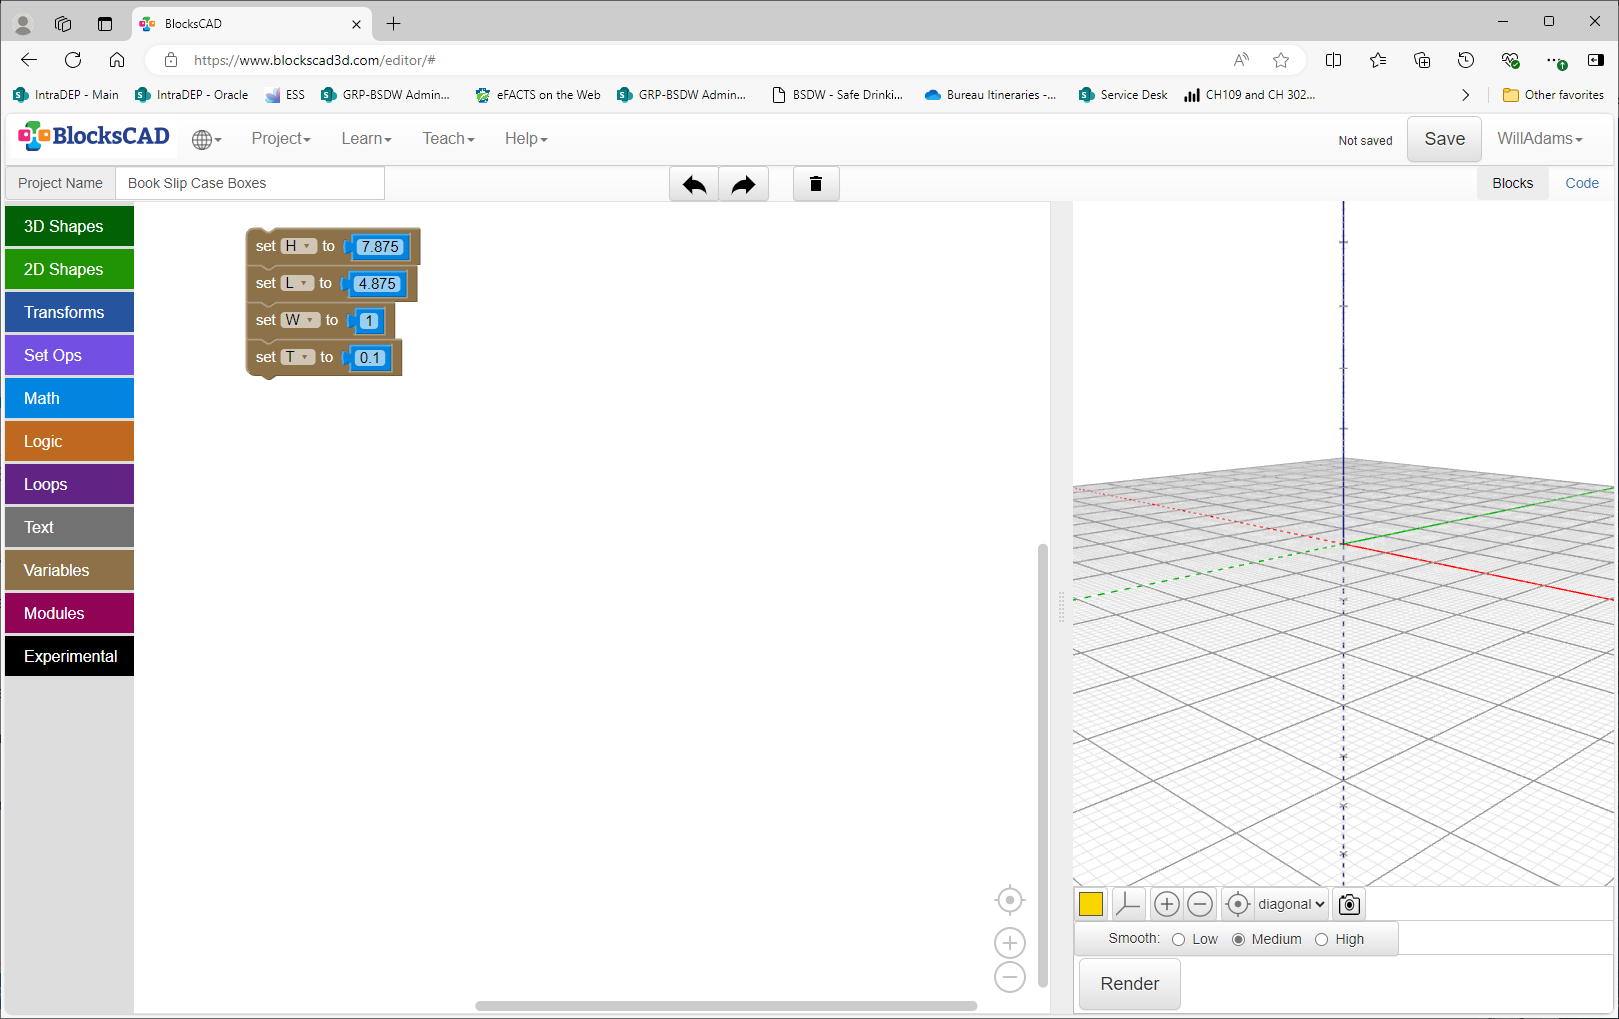This screenshot has width=1619, height=1019.
Task: Zoom out on the blocks workspace
Action: [1010, 977]
